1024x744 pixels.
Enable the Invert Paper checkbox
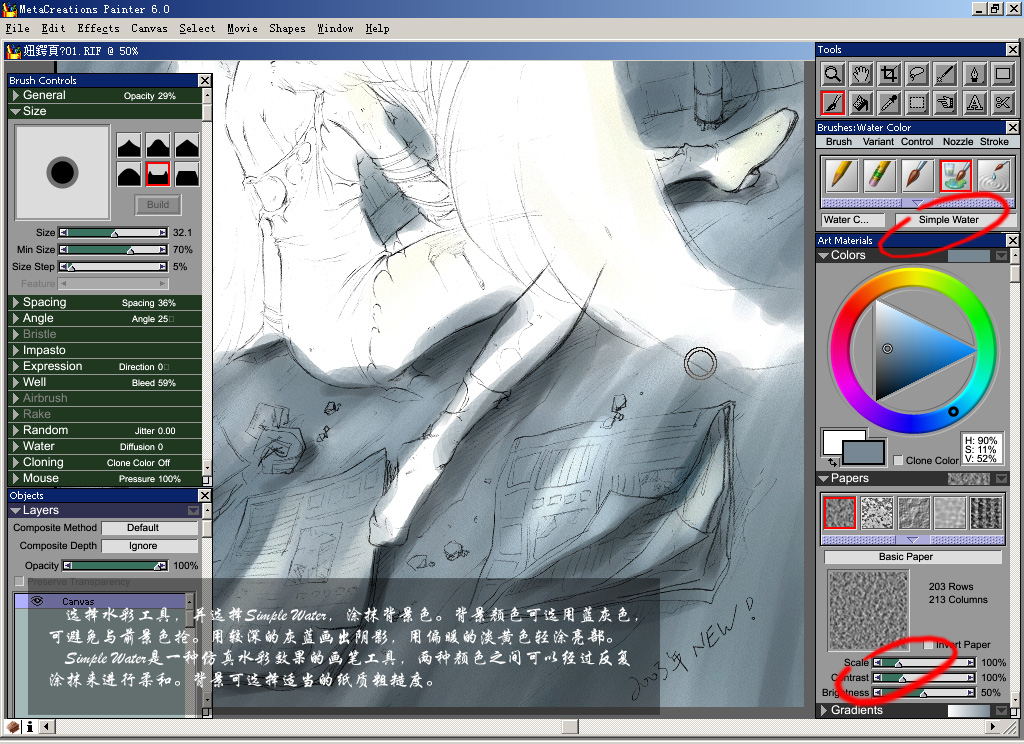click(x=928, y=644)
